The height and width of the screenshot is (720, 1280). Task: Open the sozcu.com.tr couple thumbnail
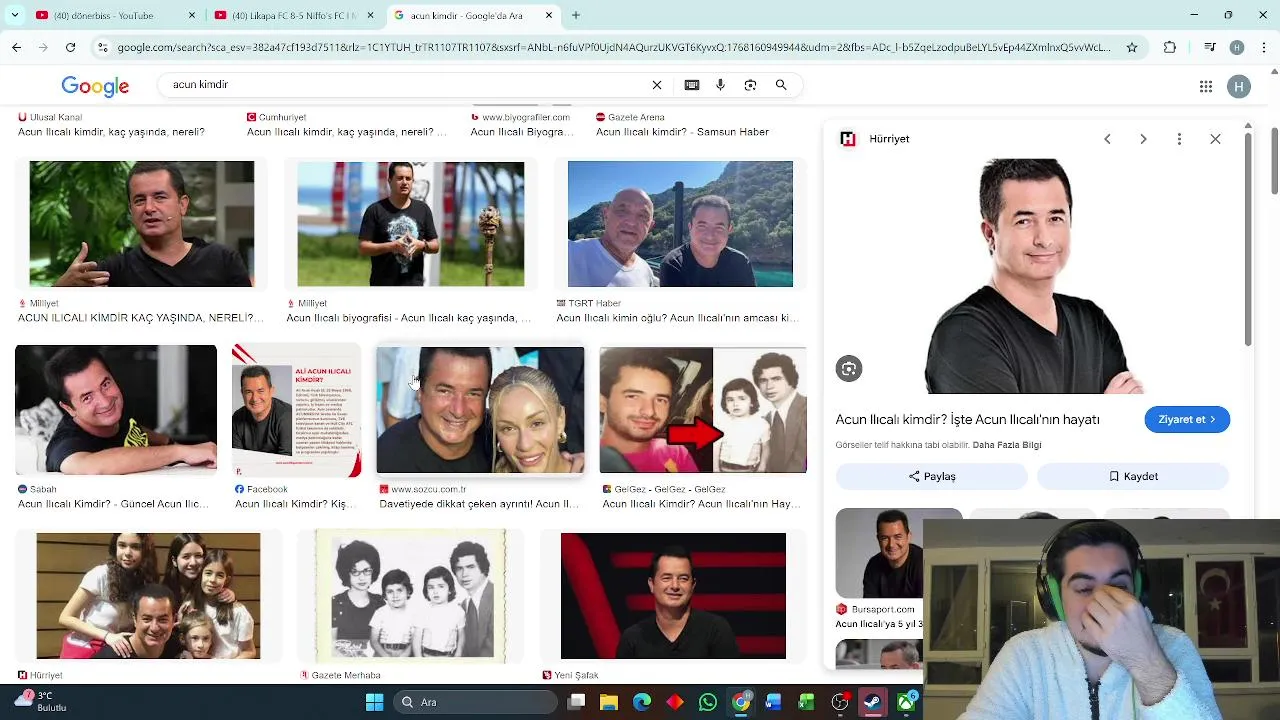pyautogui.click(x=480, y=409)
